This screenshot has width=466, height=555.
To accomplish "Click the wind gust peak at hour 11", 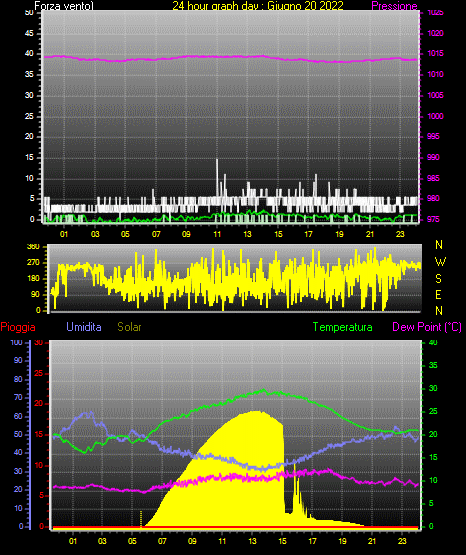I will (217, 160).
